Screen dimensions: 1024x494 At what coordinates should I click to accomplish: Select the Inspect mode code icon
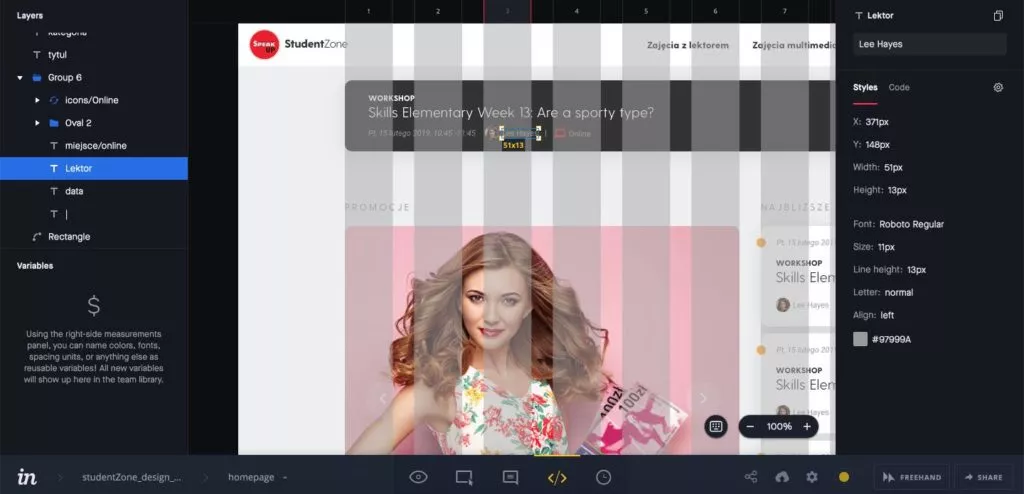[x=557, y=477]
